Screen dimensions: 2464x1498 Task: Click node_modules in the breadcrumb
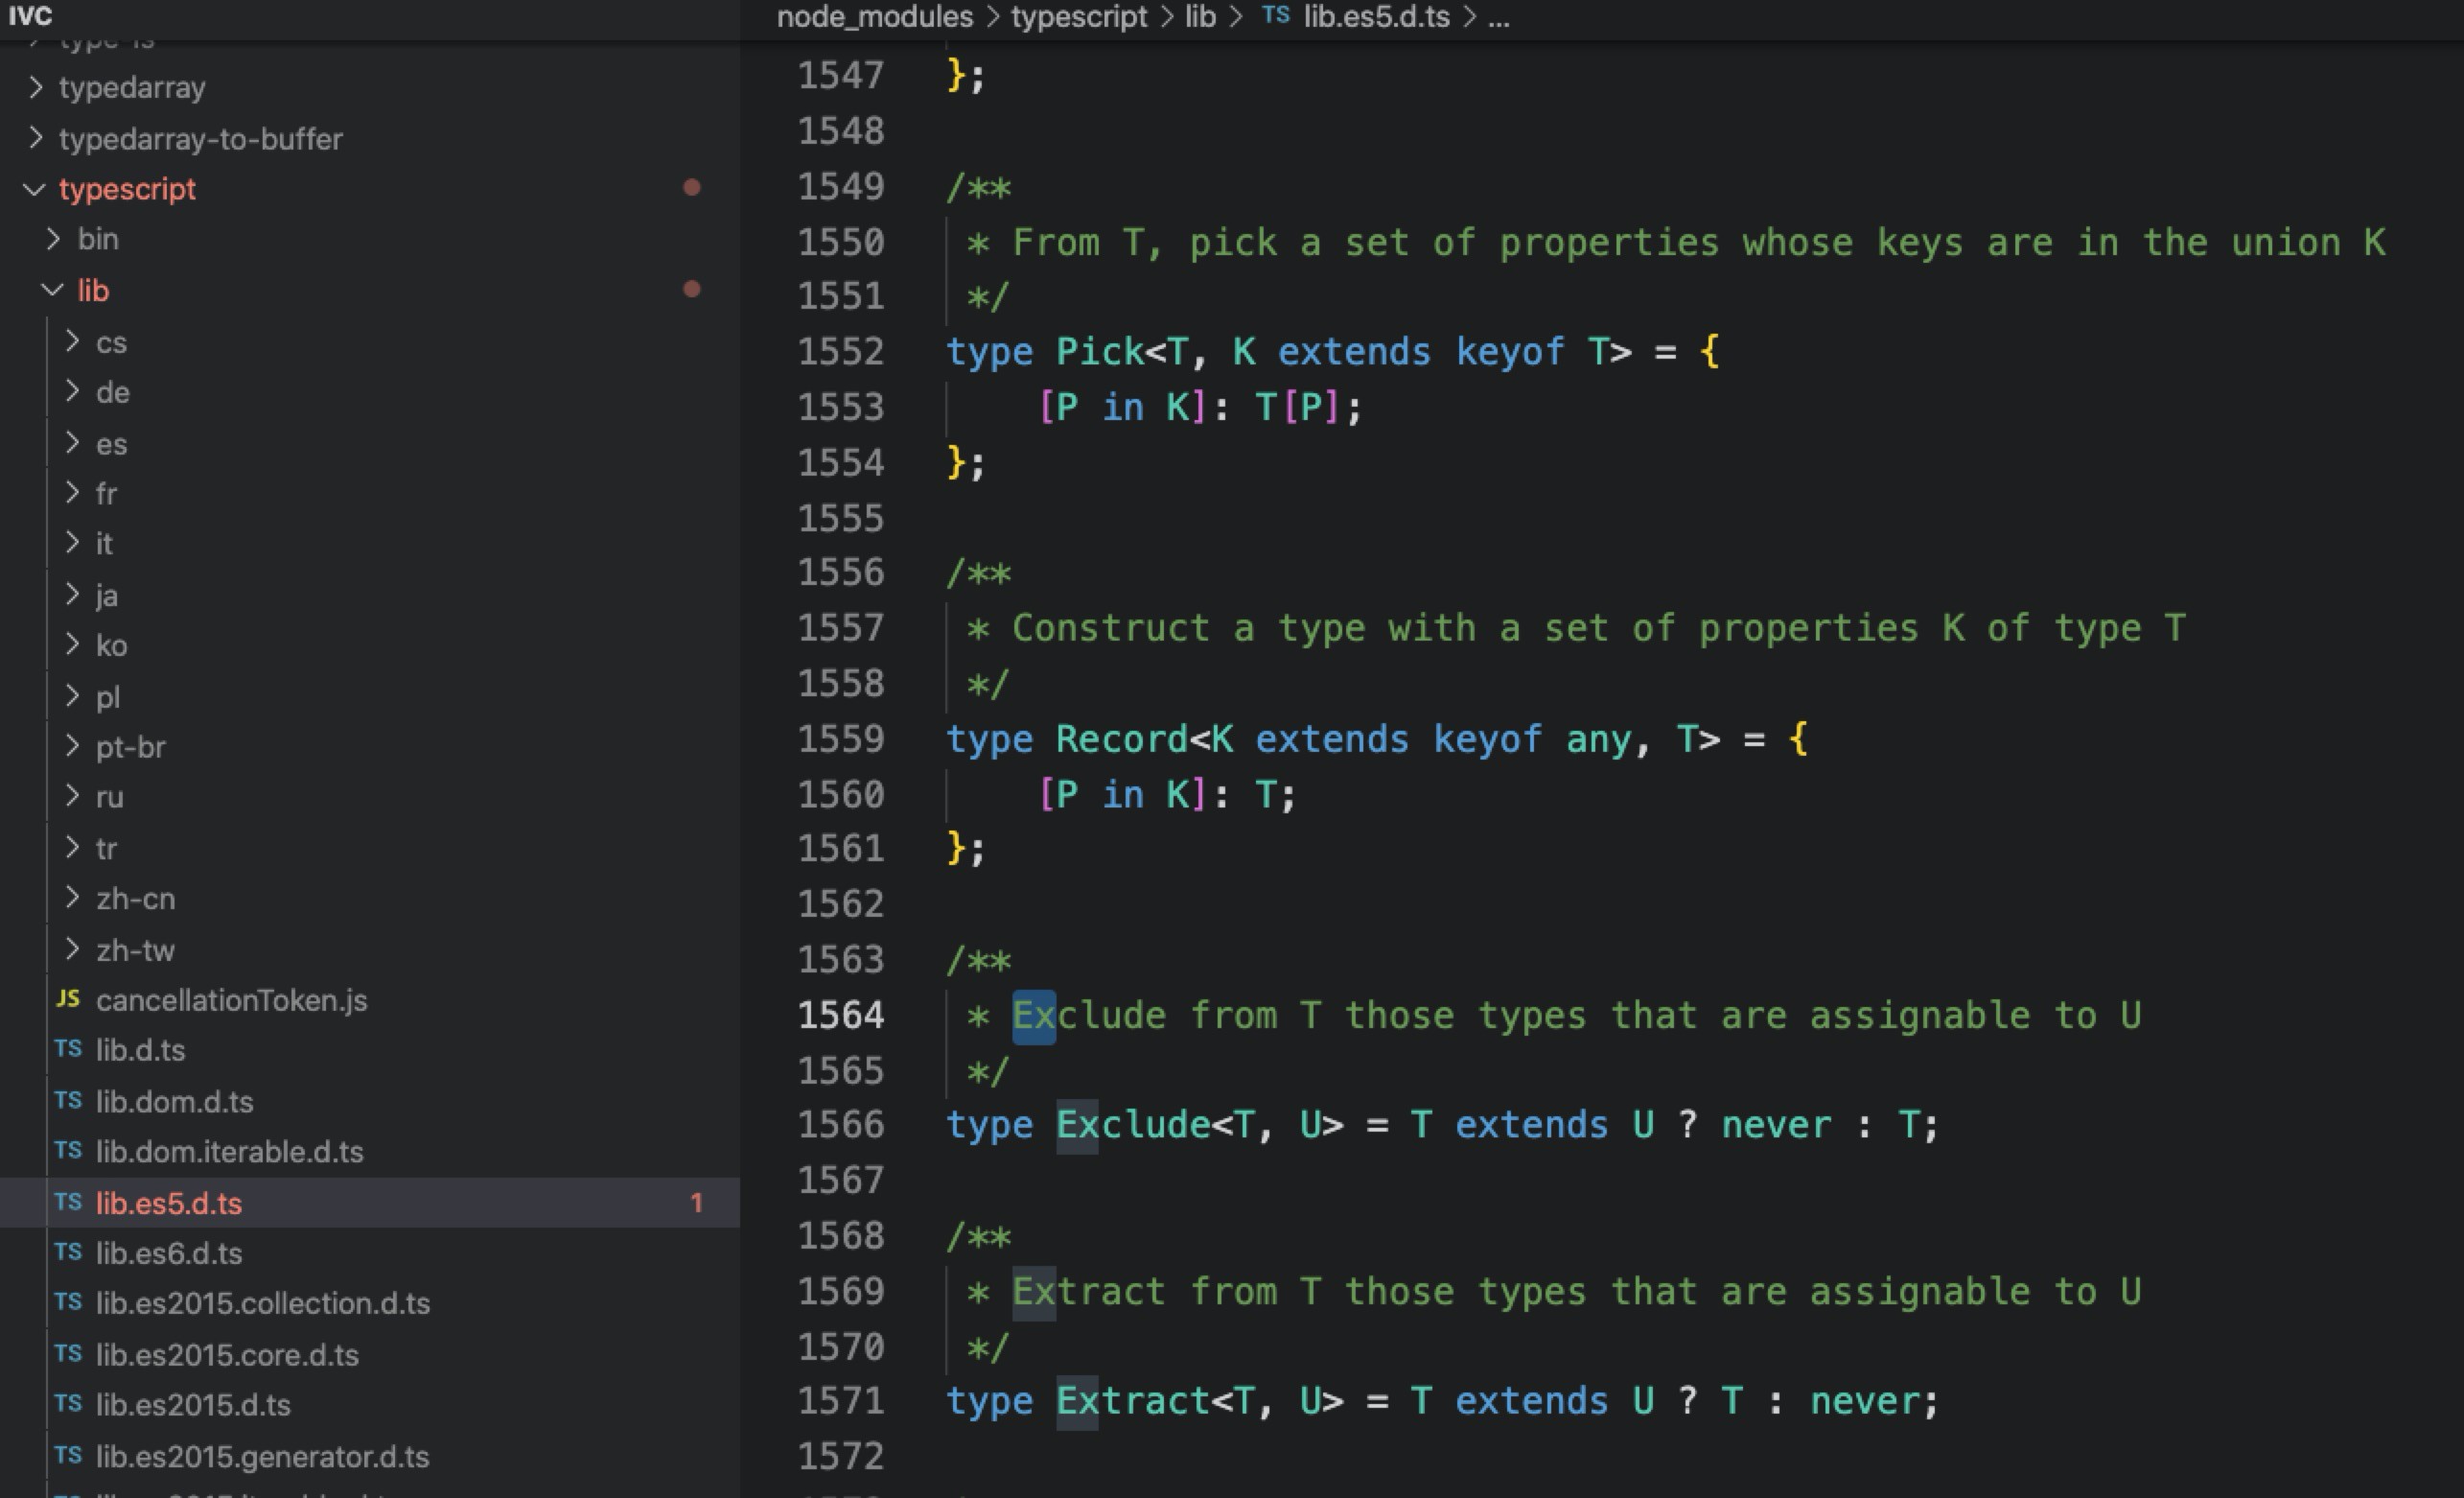click(x=874, y=17)
